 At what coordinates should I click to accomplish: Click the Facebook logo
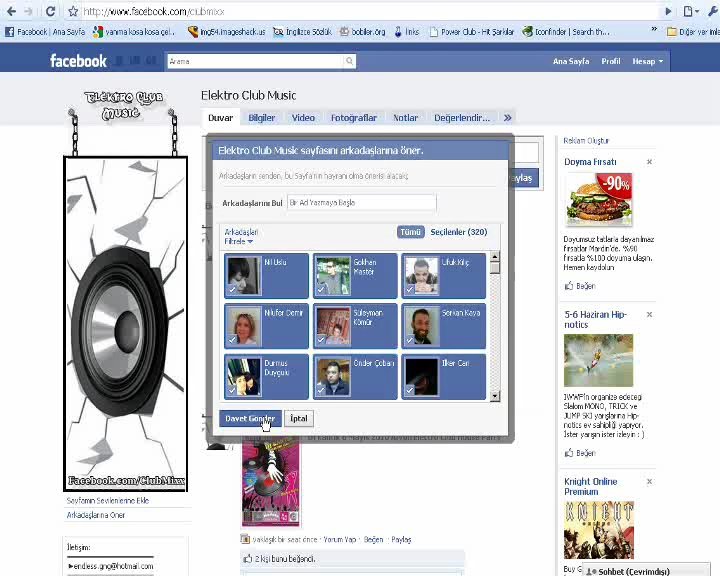pos(78,61)
